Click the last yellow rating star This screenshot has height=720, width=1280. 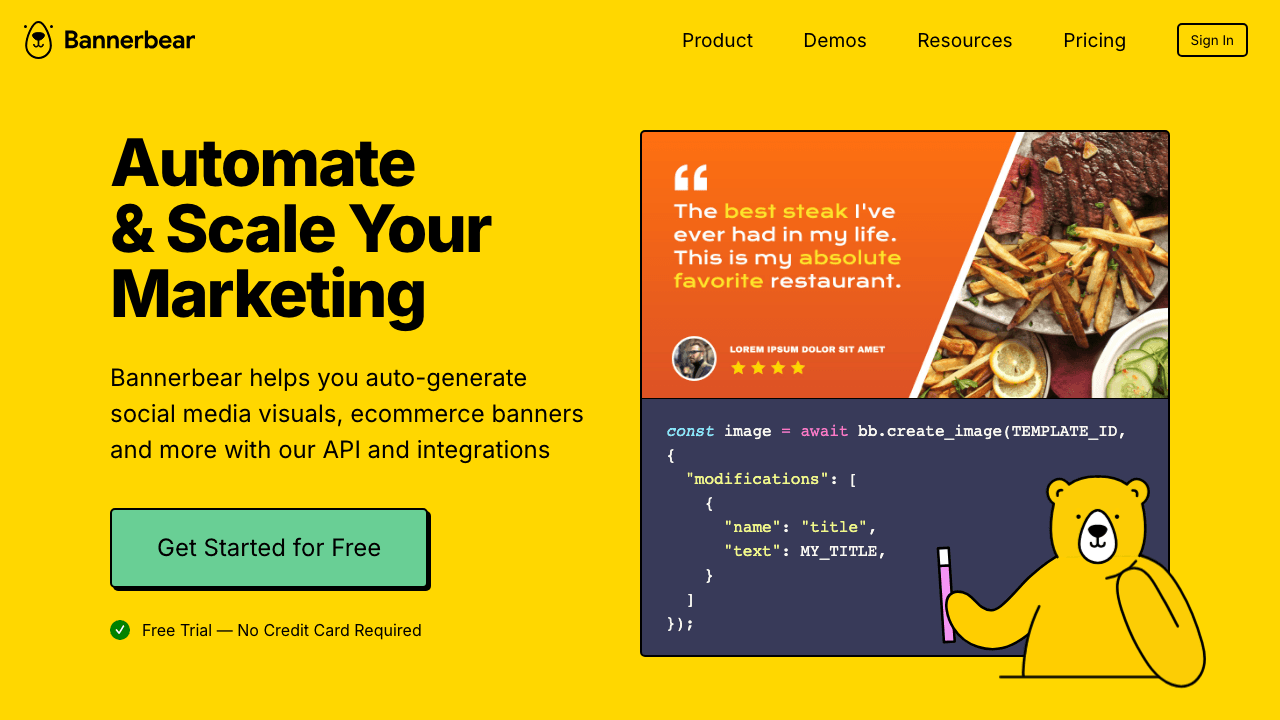(x=798, y=368)
